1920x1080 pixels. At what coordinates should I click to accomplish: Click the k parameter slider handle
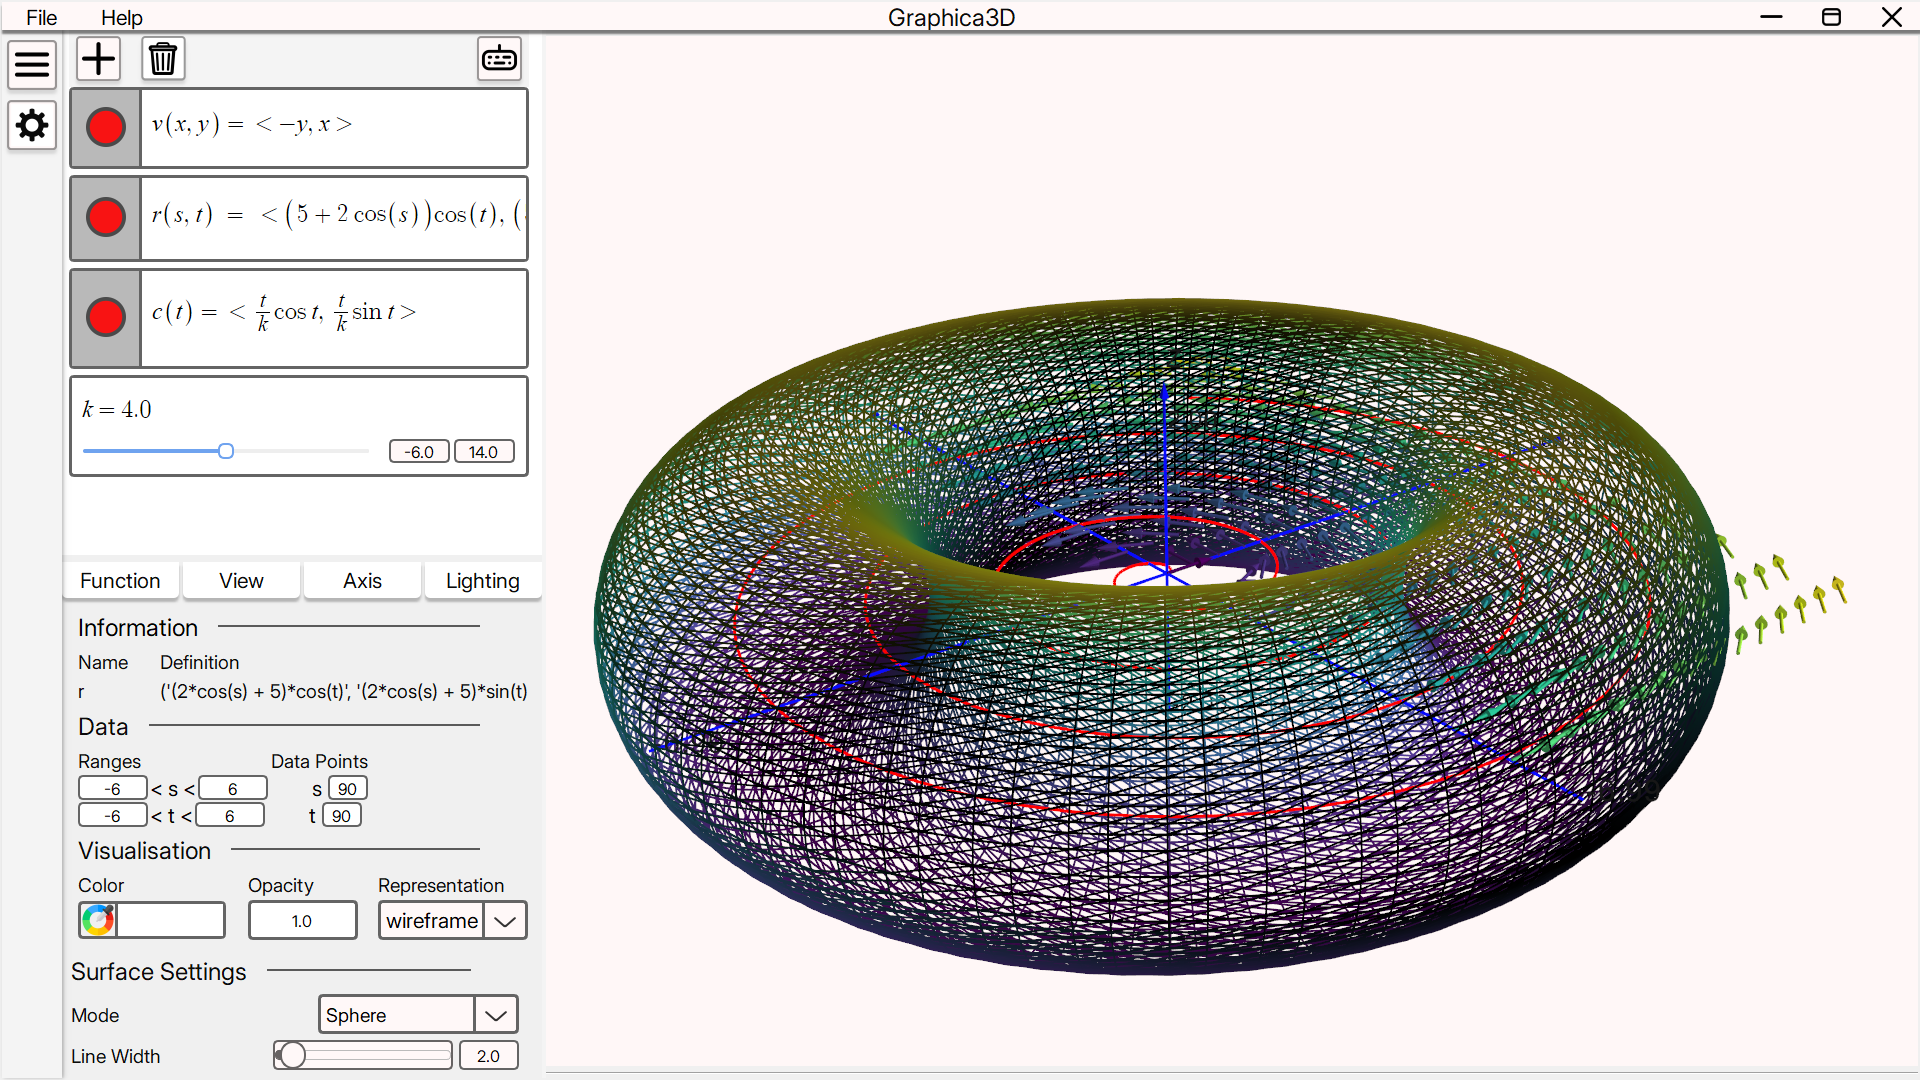point(226,451)
